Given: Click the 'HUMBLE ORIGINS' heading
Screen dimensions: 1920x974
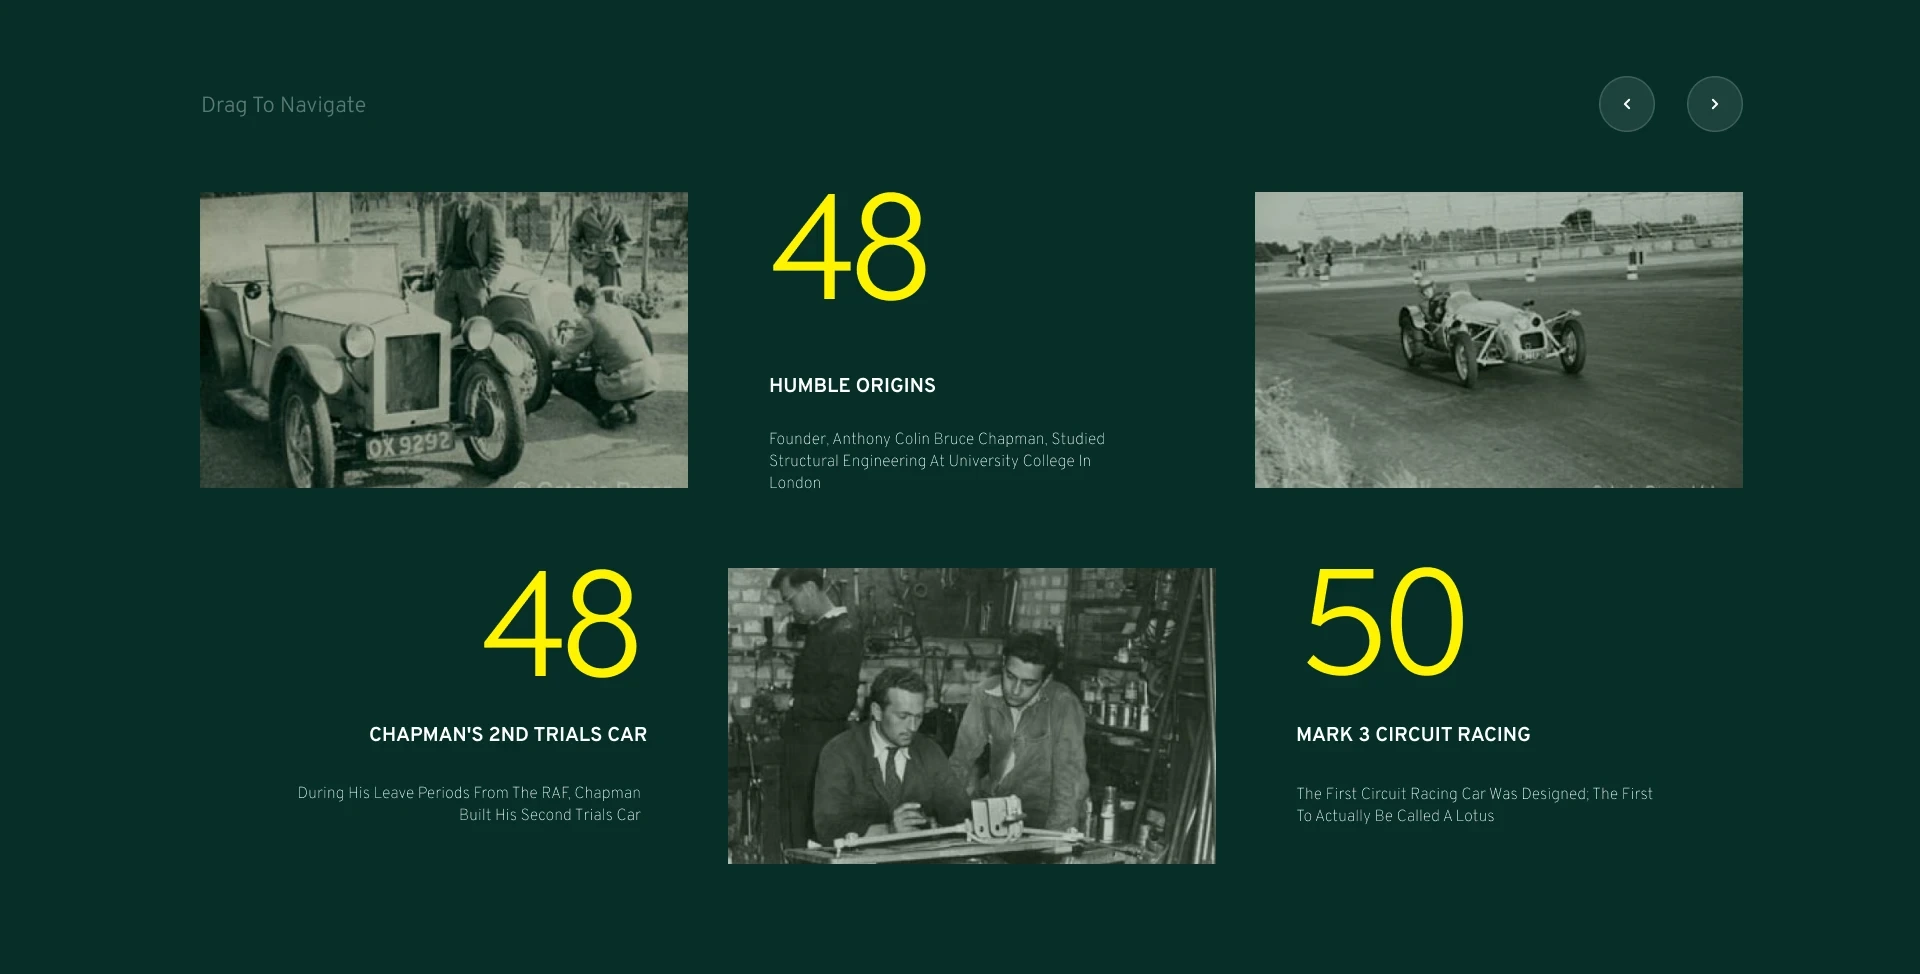Looking at the screenshot, I should coord(852,385).
